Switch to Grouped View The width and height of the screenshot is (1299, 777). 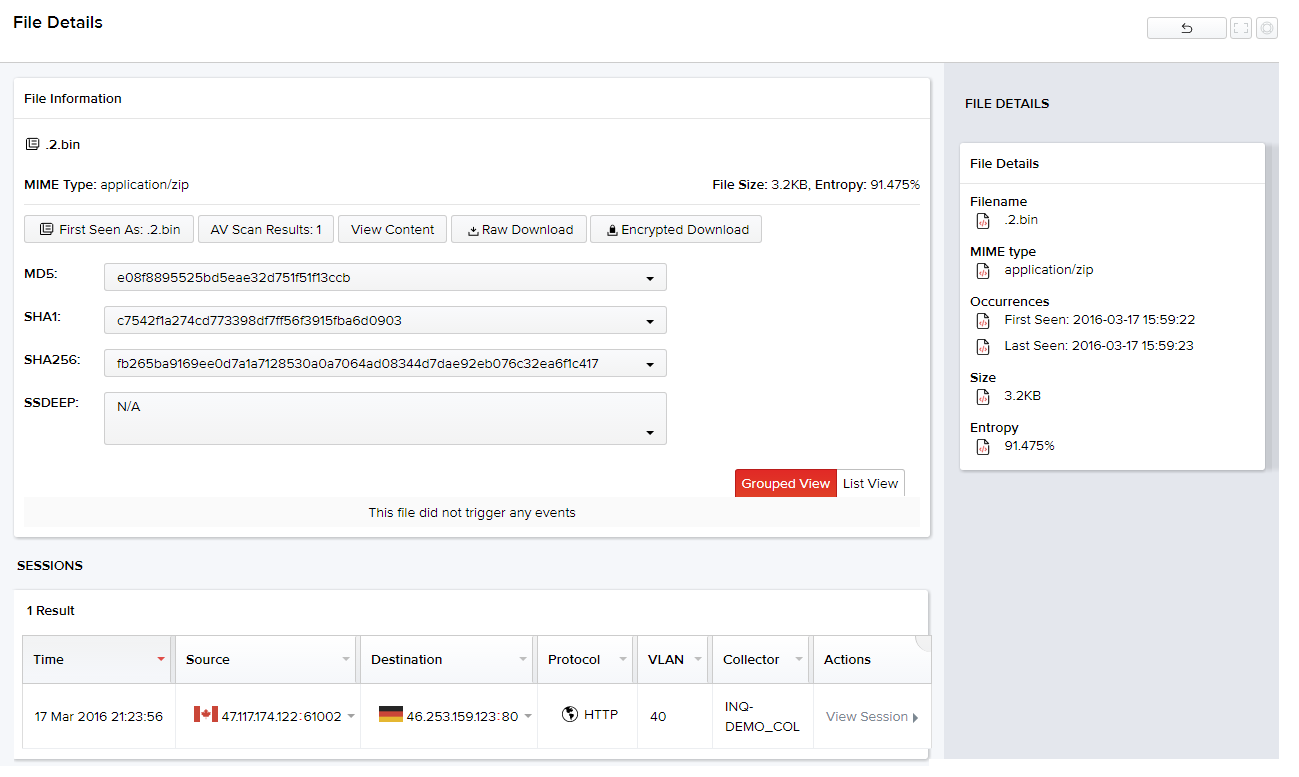click(785, 483)
